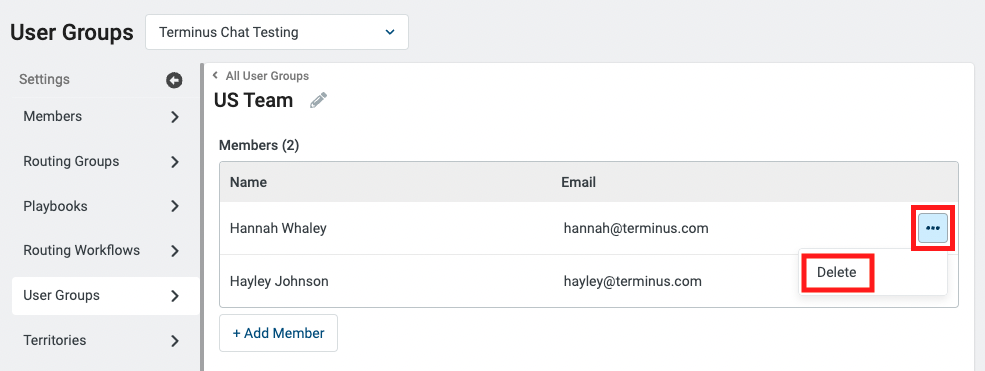Select Delete from the context menu
The height and width of the screenshot is (371, 985).
pos(837,272)
